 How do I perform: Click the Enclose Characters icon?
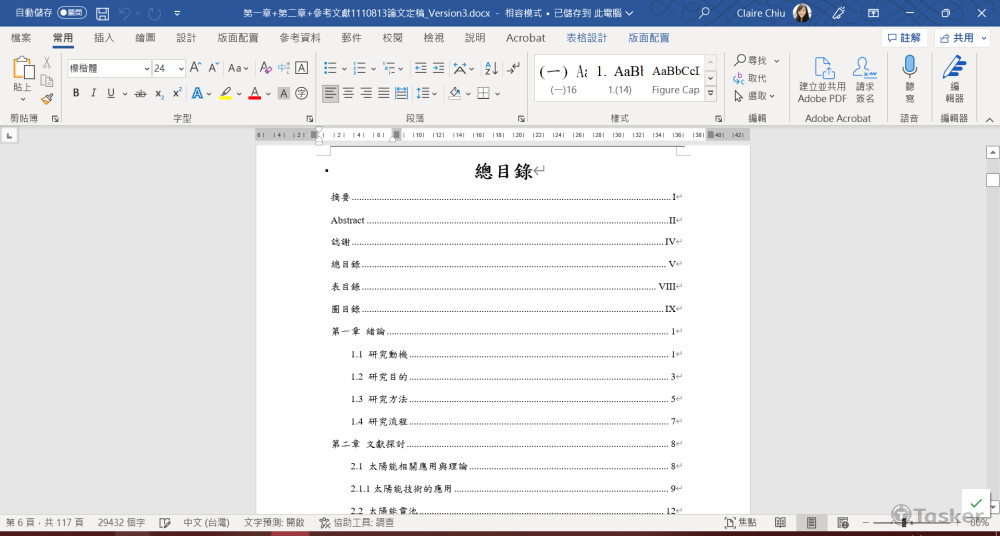(x=302, y=93)
